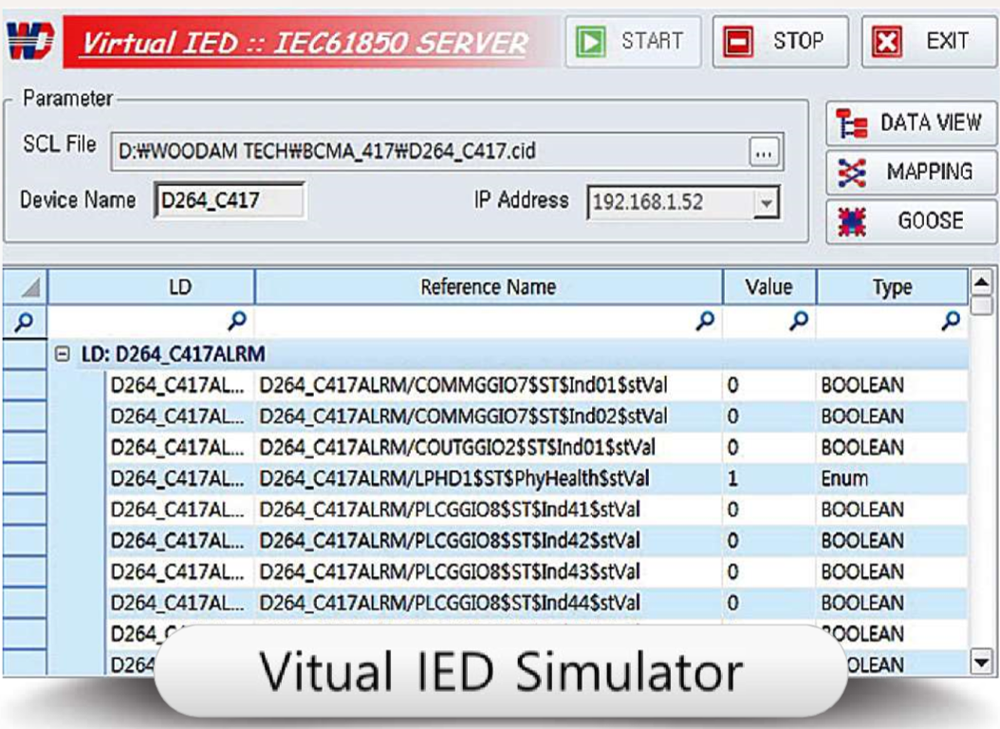Open the GOOSE button
This screenshot has height=729, width=1000.
pos(911,221)
